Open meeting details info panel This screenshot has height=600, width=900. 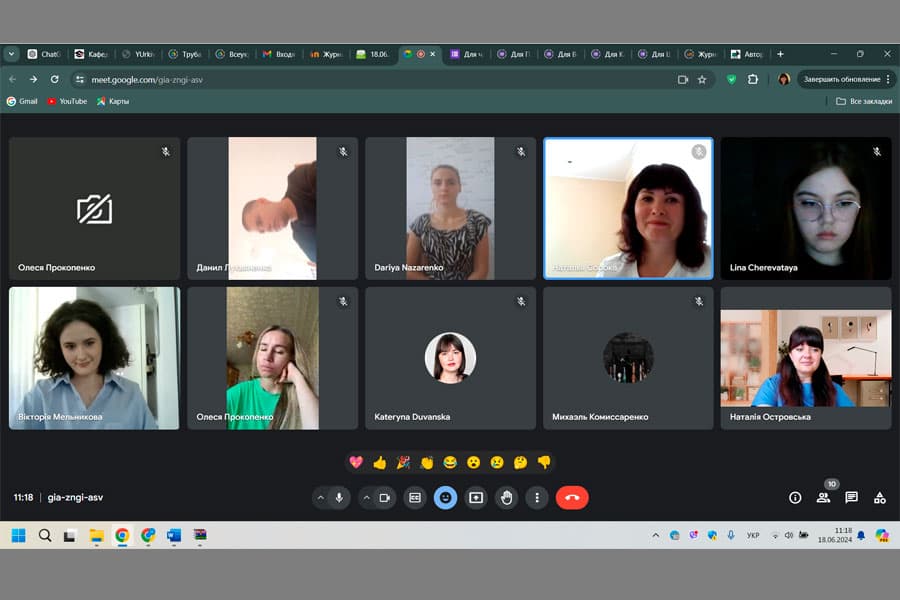point(795,498)
